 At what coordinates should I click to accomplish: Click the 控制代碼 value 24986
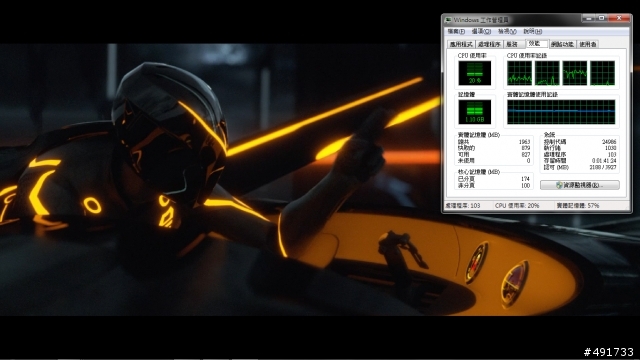coord(609,142)
